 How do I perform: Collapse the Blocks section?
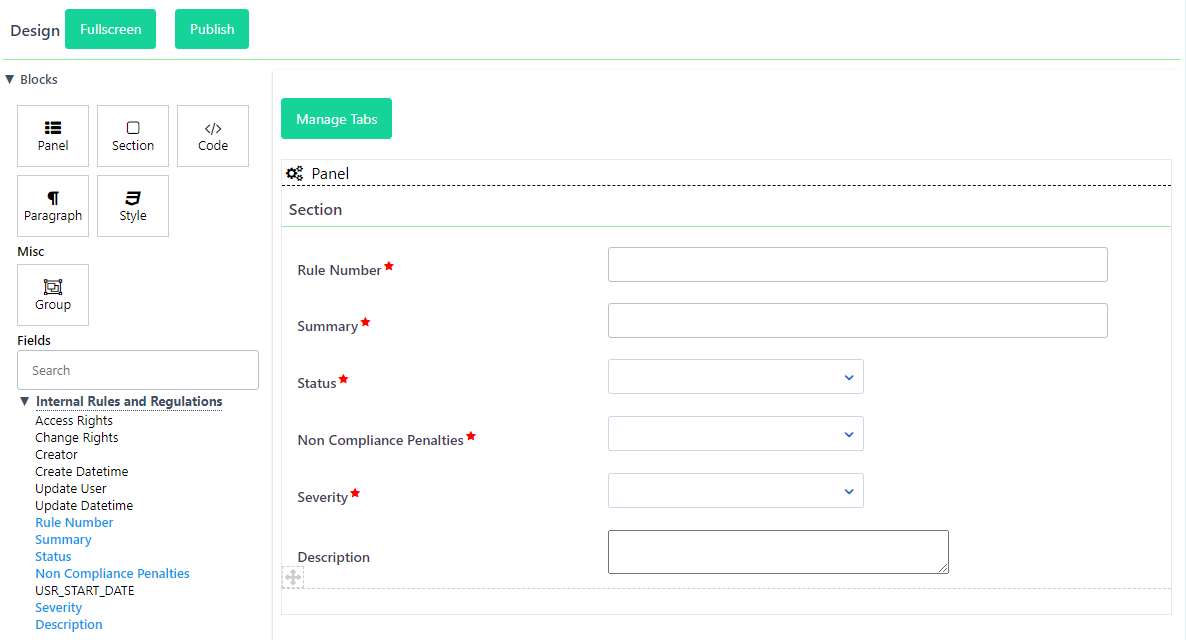pos(10,80)
